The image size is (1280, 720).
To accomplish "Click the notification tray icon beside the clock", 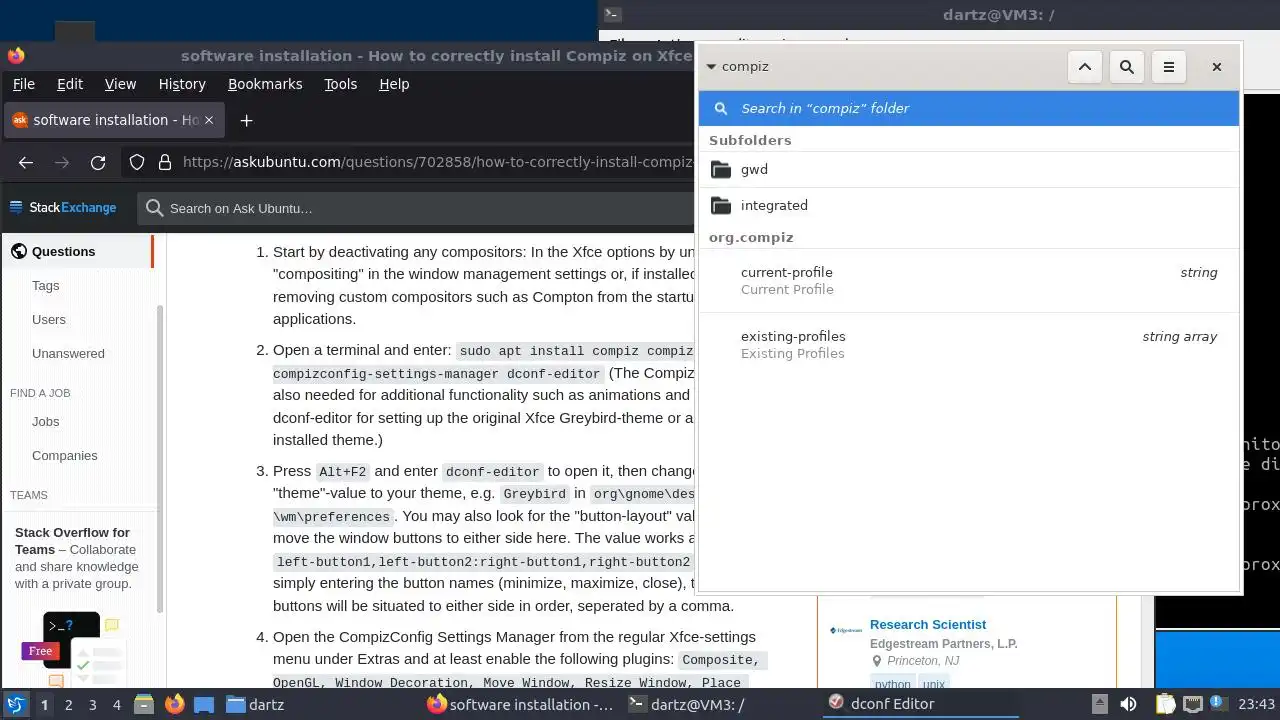I will [x=1220, y=704].
